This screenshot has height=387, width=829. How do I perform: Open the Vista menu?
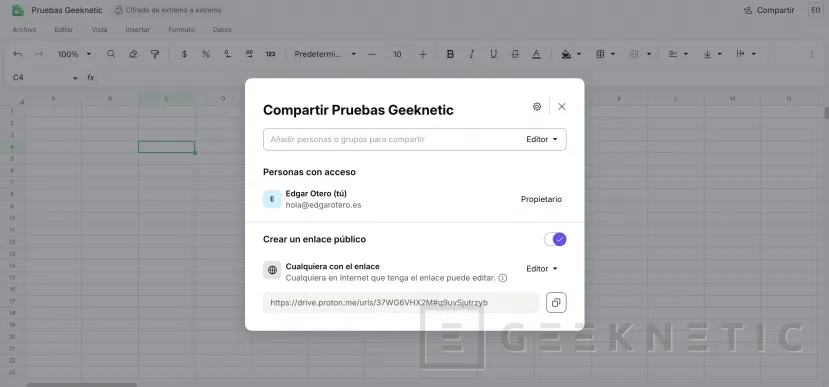99,30
